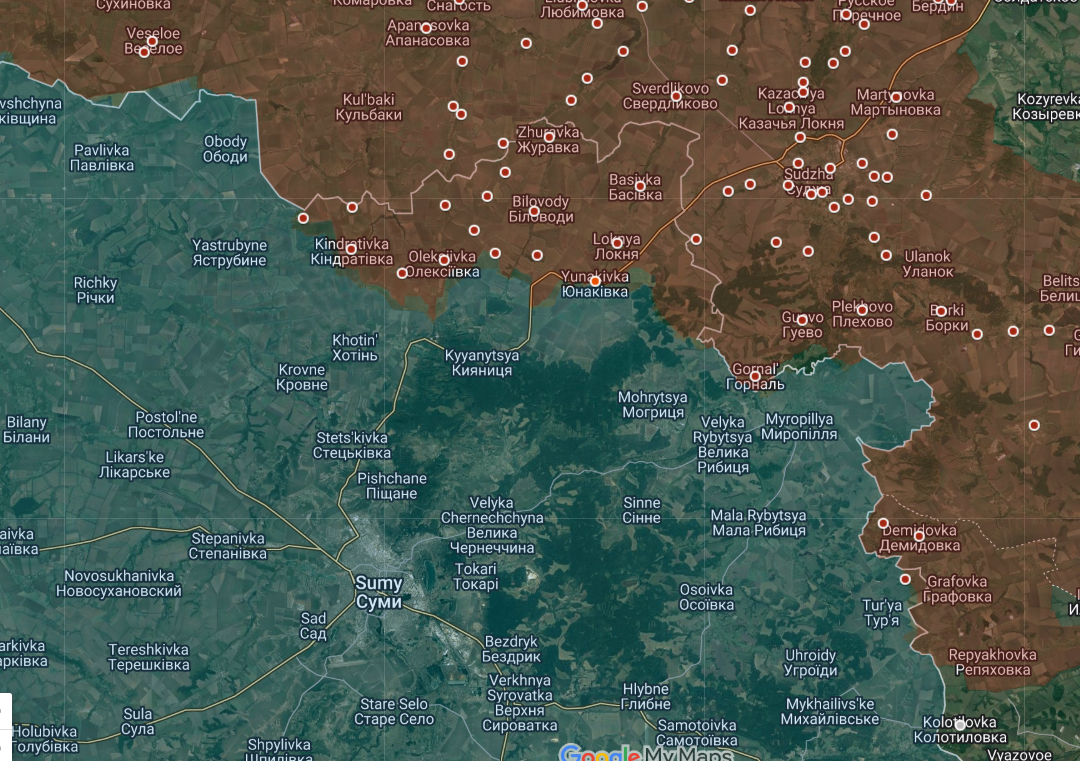This screenshot has height=761, width=1080.
Task: Click the Mohrytsya label
Action: pyautogui.click(x=652, y=405)
